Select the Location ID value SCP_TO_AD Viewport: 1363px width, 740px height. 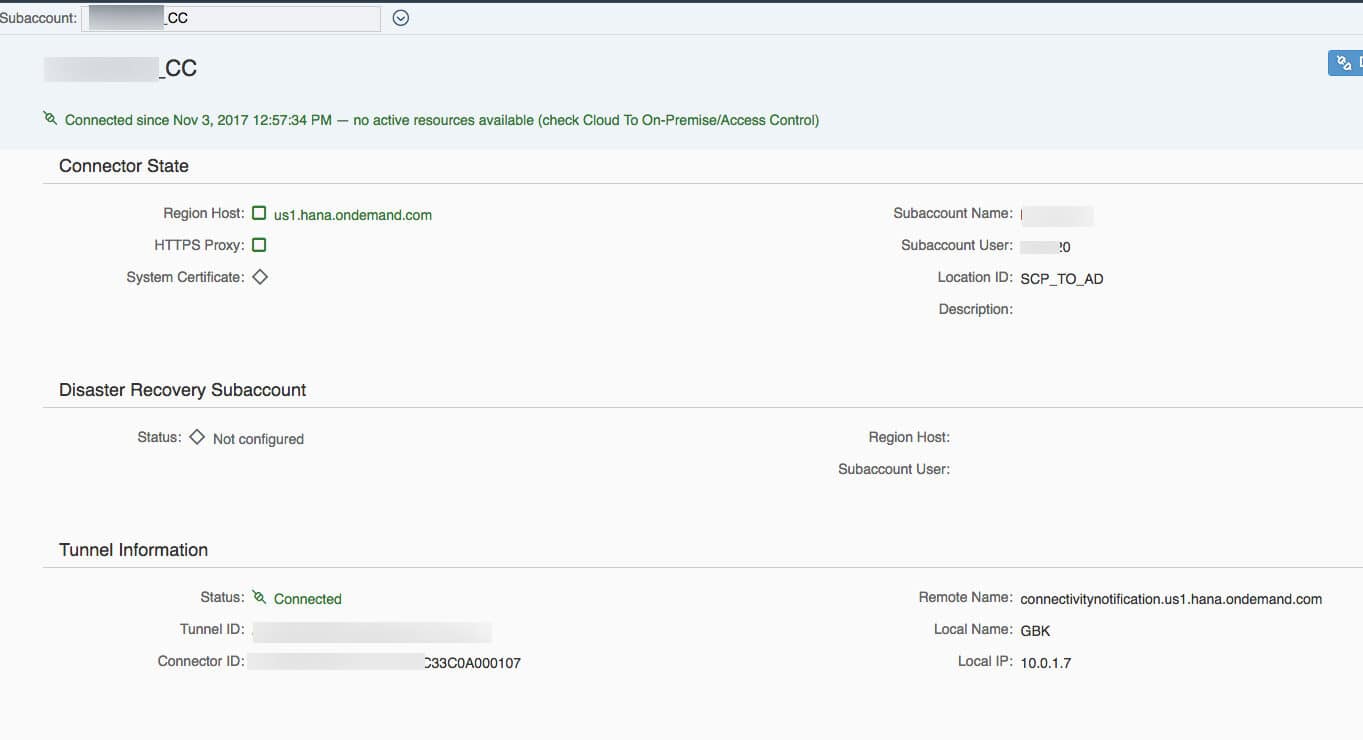tap(1061, 279)
